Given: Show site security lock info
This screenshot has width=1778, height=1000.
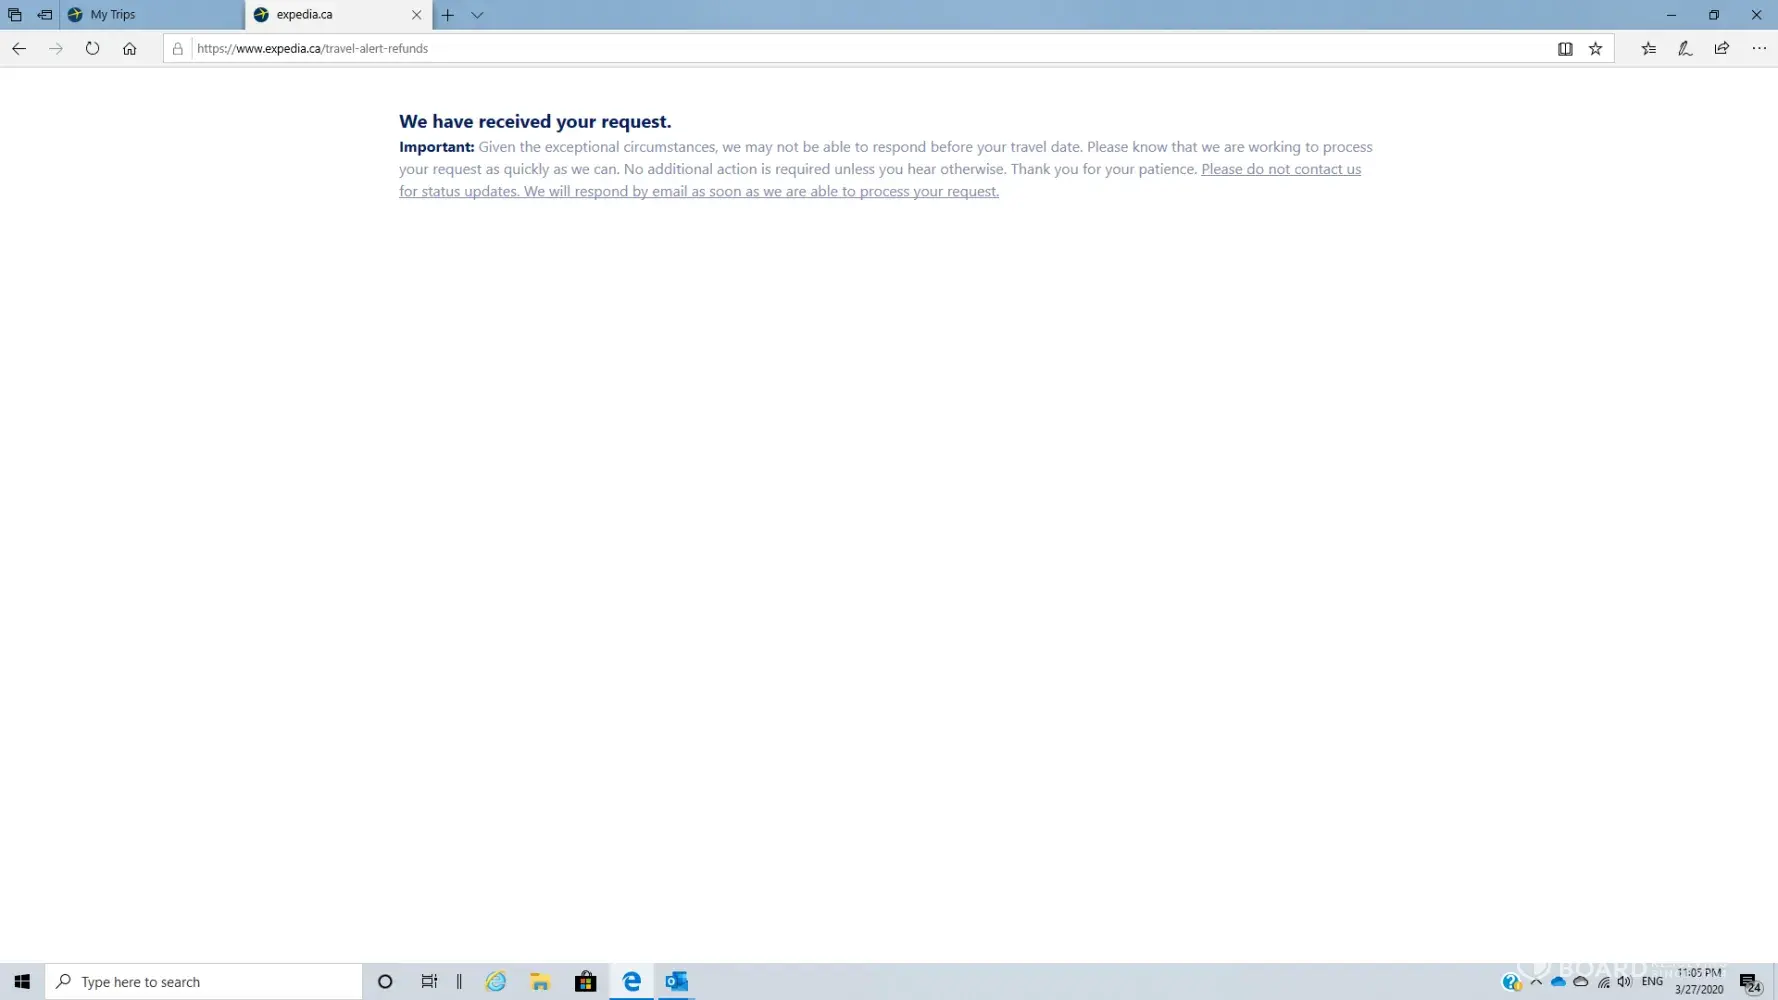Looking at the screenshot, I should [x=178, y=48].
